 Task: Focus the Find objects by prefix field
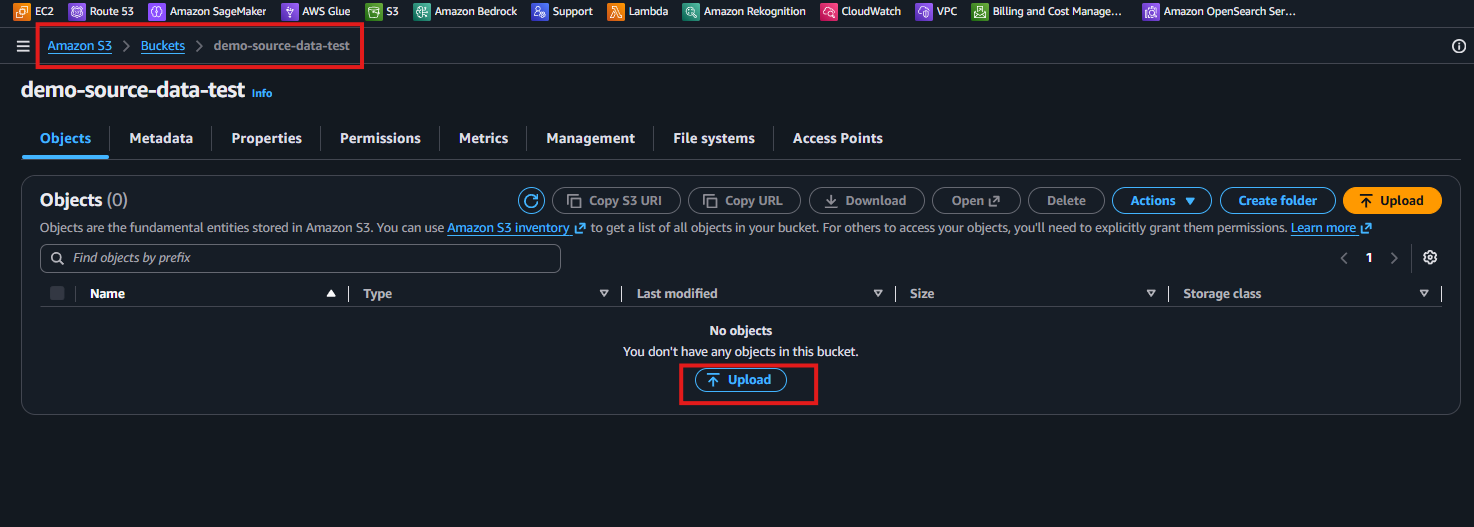[300, 258]
